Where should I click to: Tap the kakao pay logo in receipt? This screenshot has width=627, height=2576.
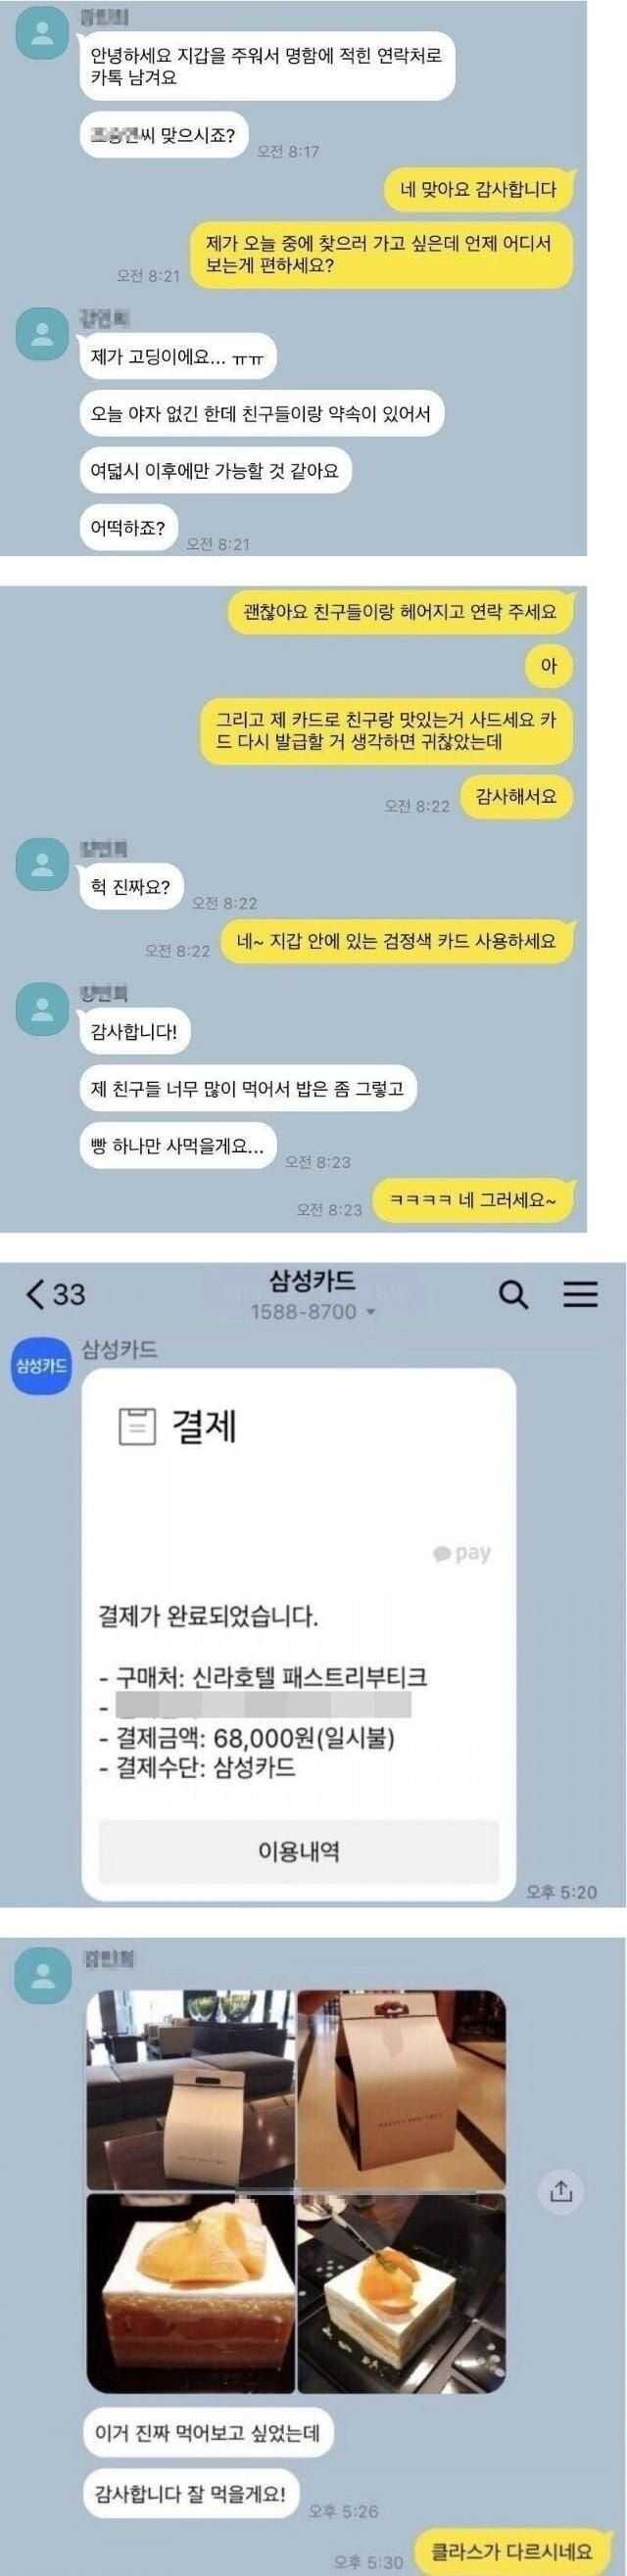point(462,1553)
